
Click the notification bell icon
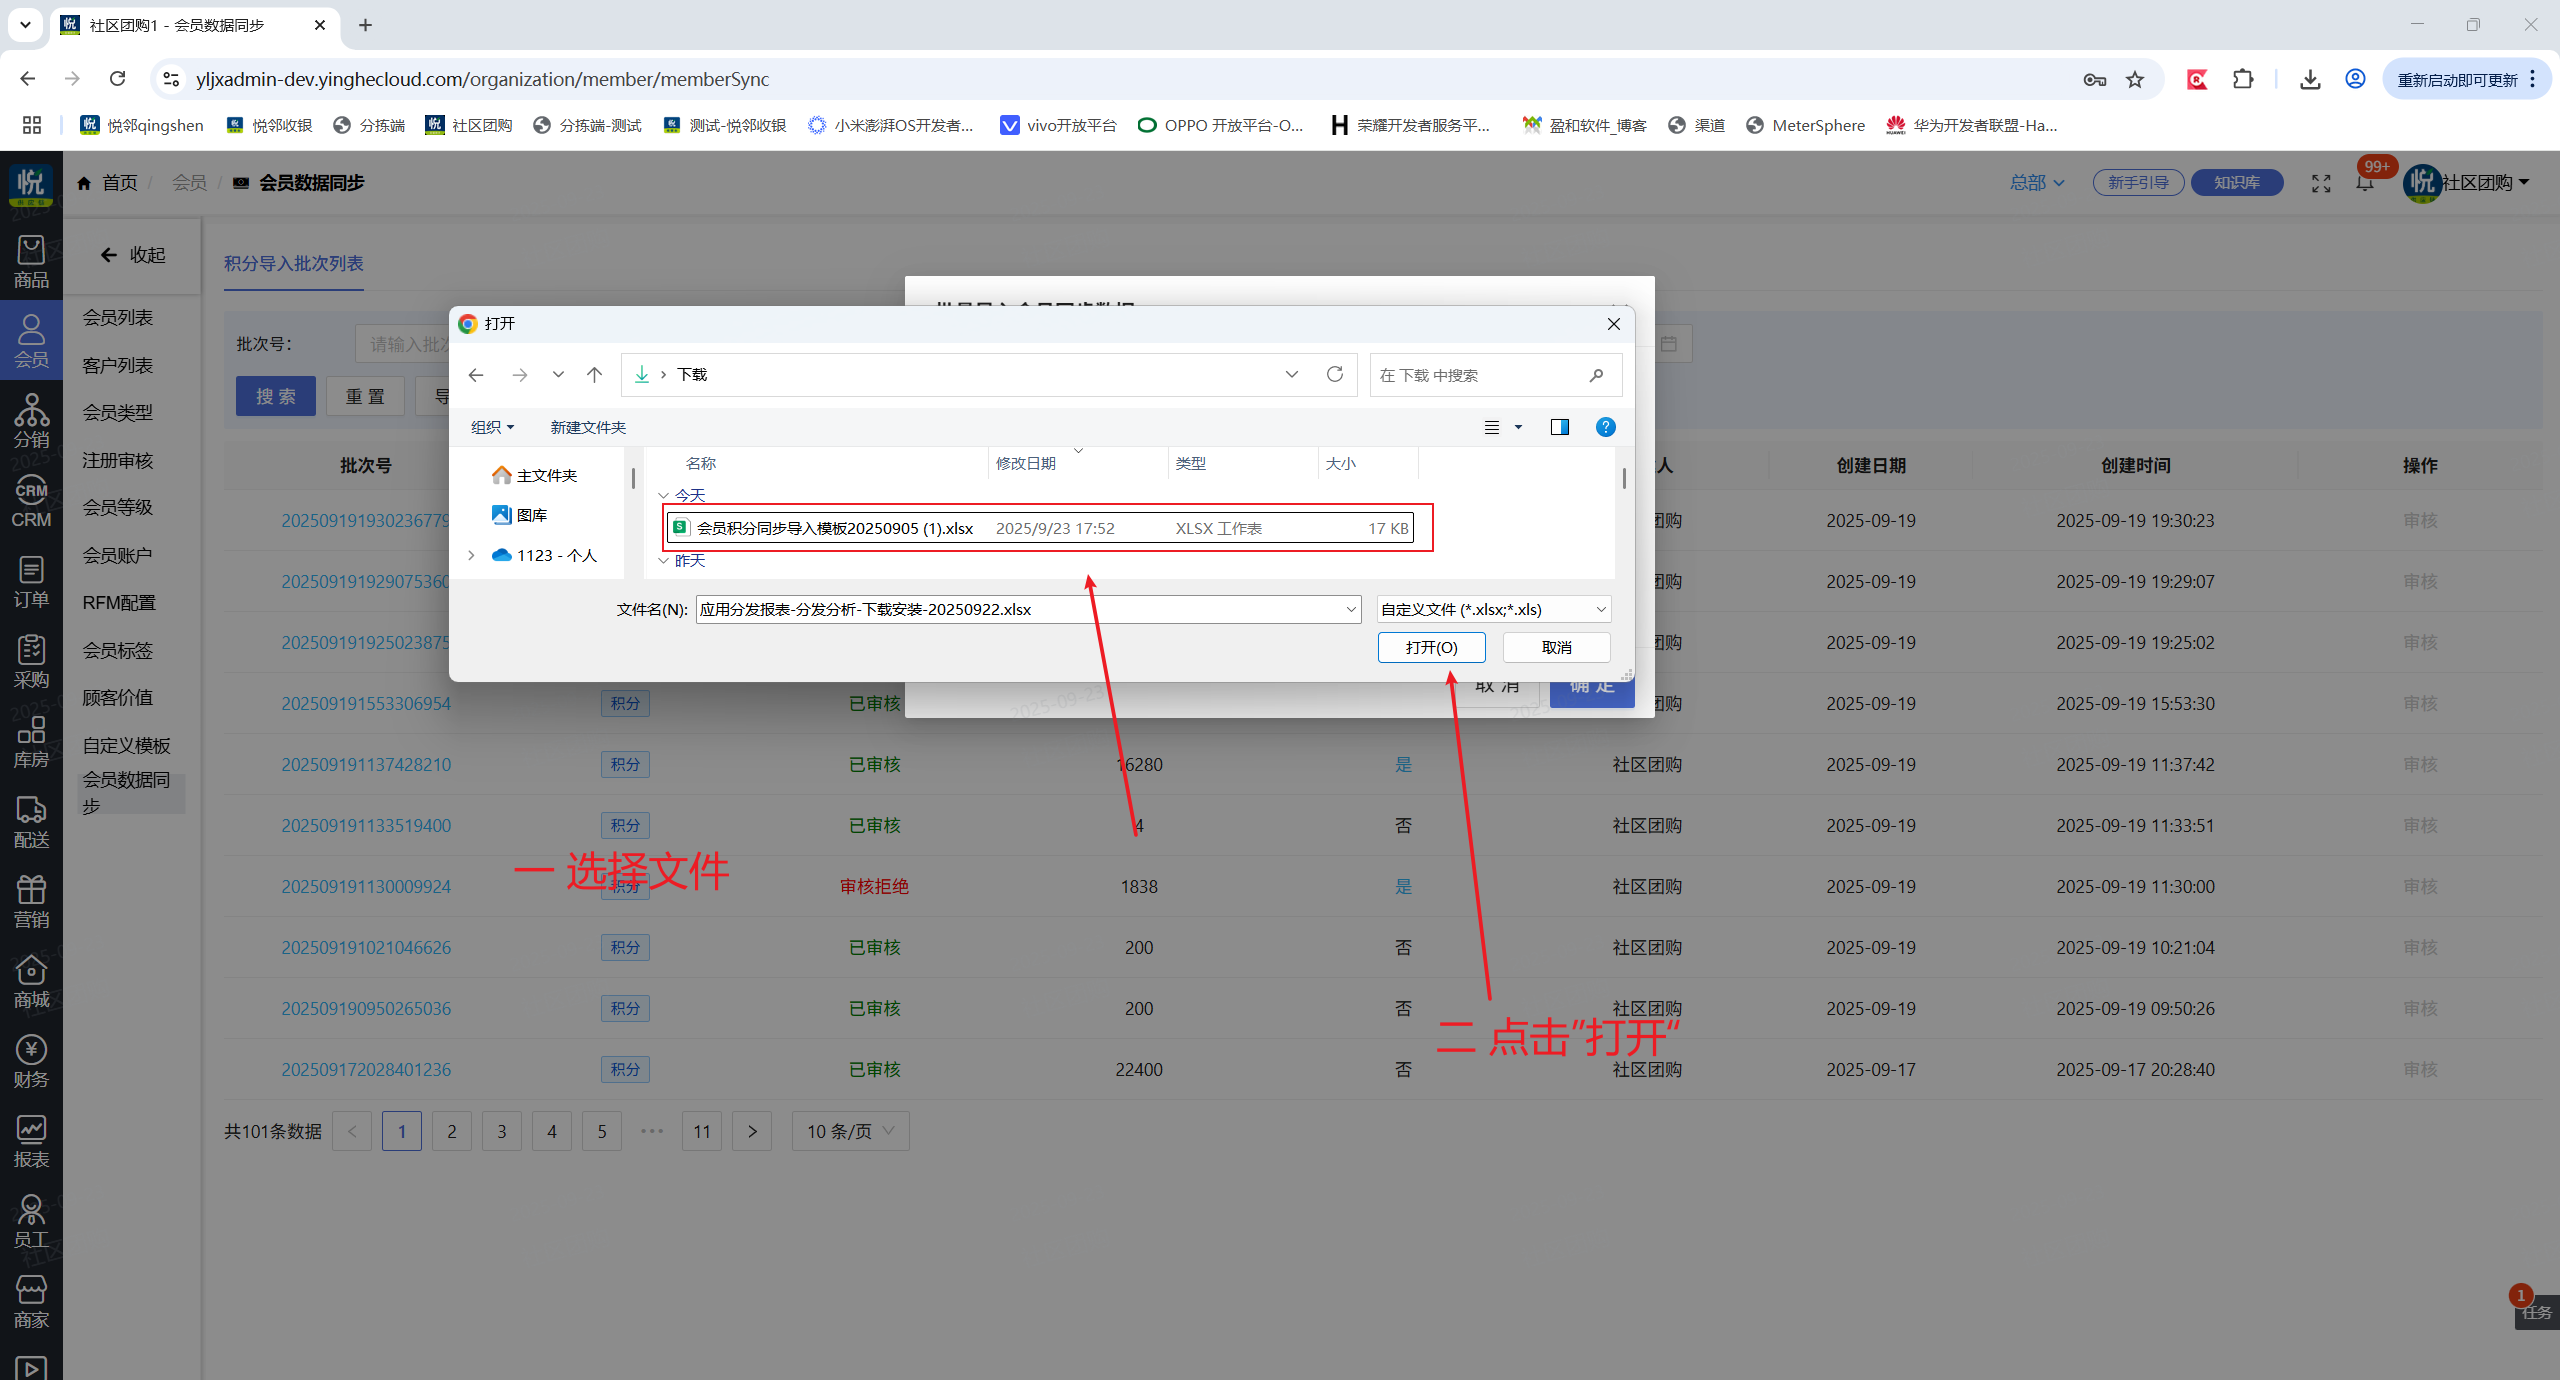(2364, 183)
